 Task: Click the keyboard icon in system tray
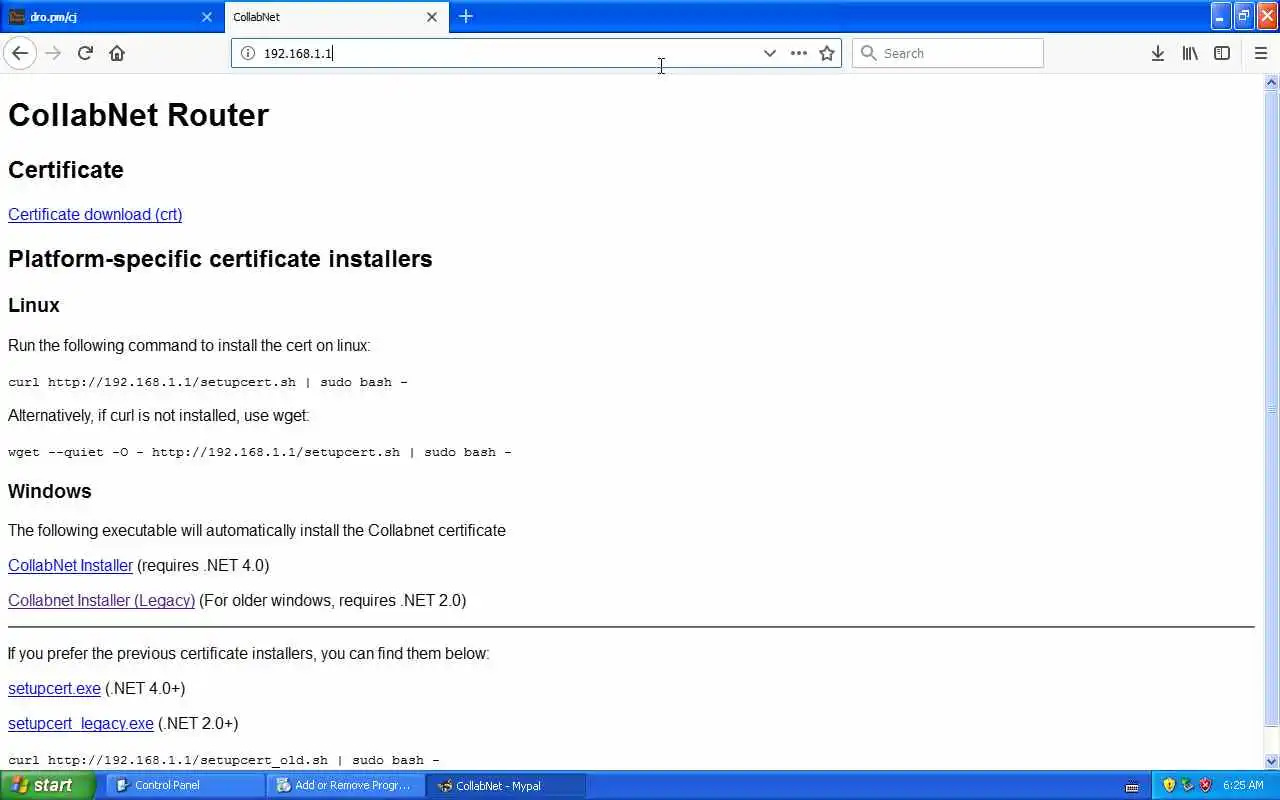tap(1132, 786)
